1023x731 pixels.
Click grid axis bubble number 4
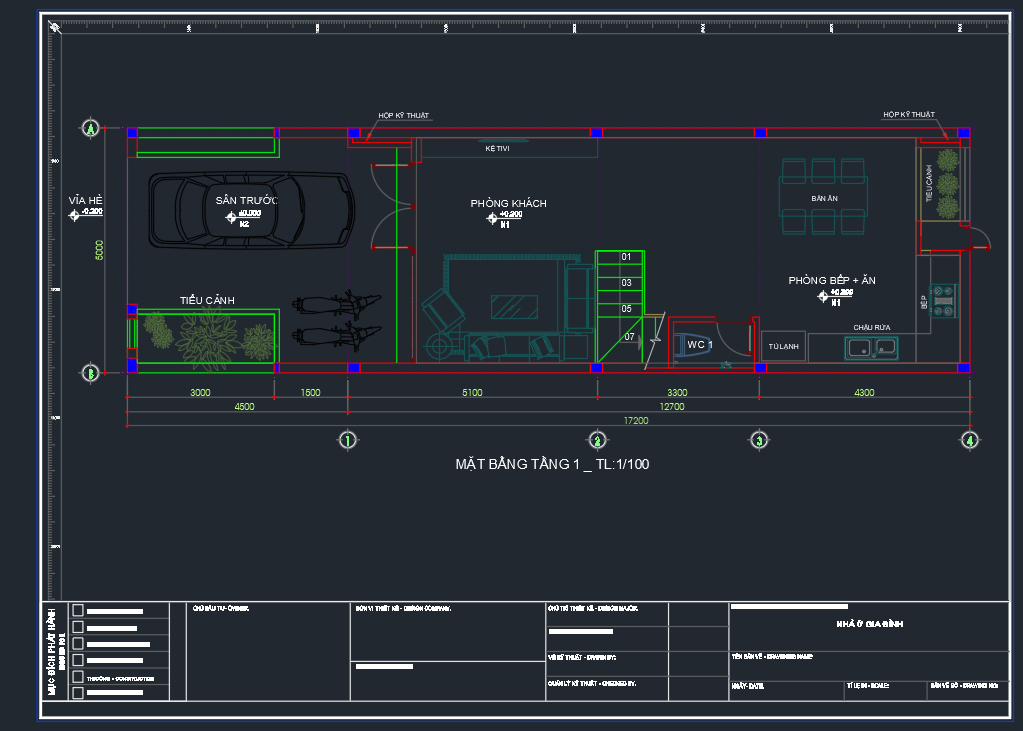click(968, 440)
